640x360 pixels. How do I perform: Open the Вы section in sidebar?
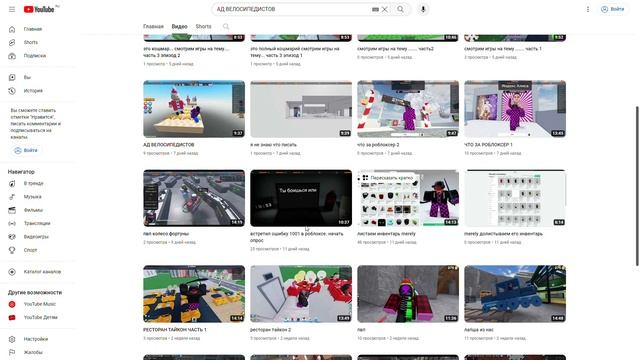click(27, 78)
